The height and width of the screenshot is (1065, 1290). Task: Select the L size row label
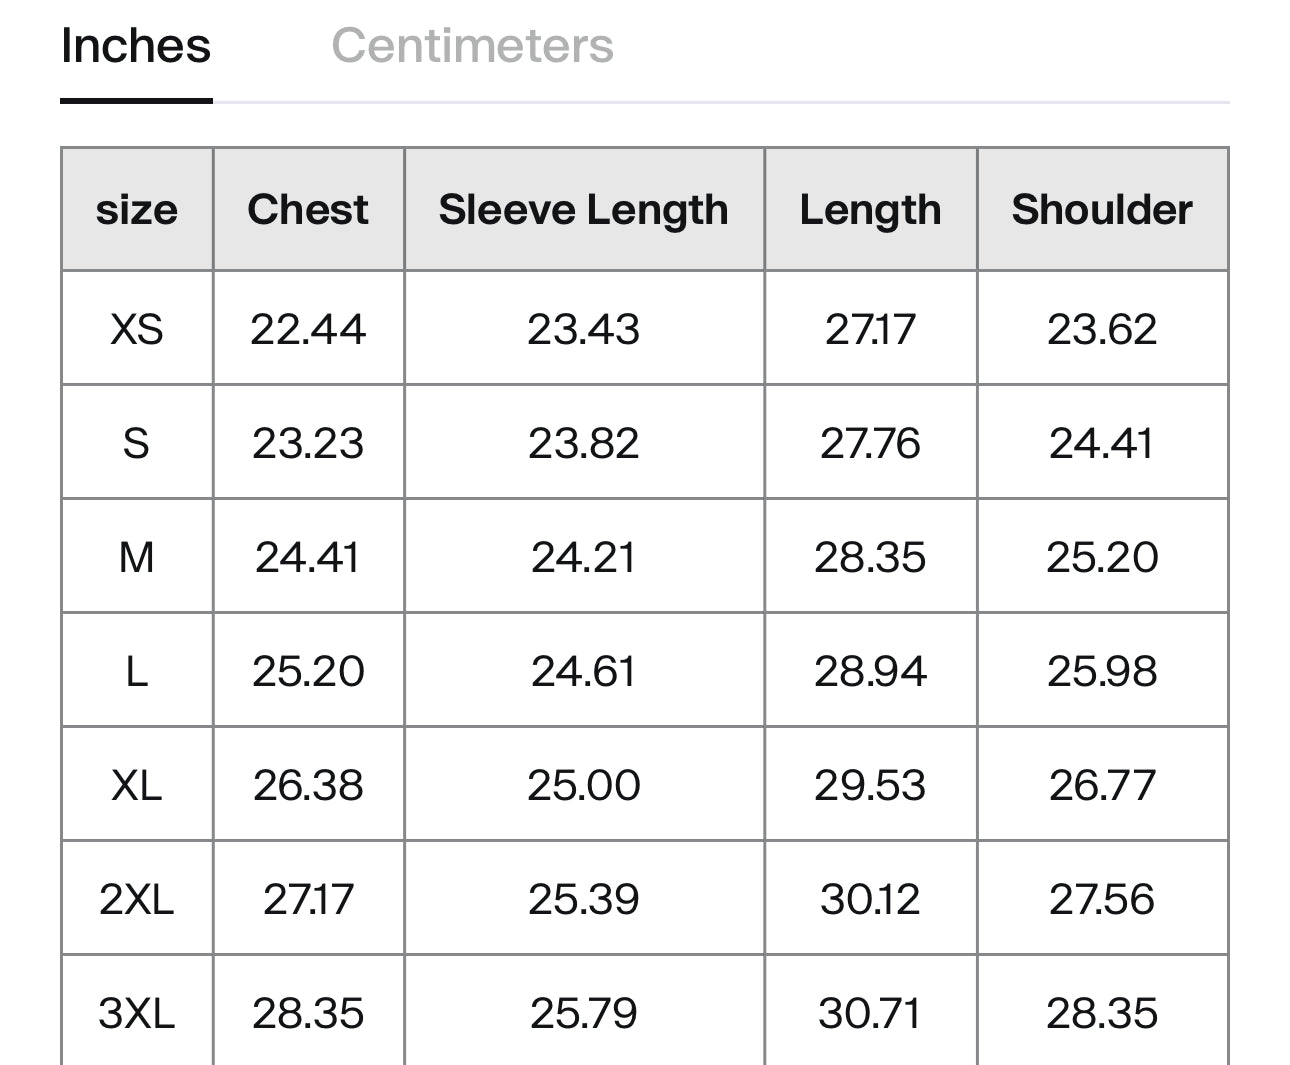point(137,671)
